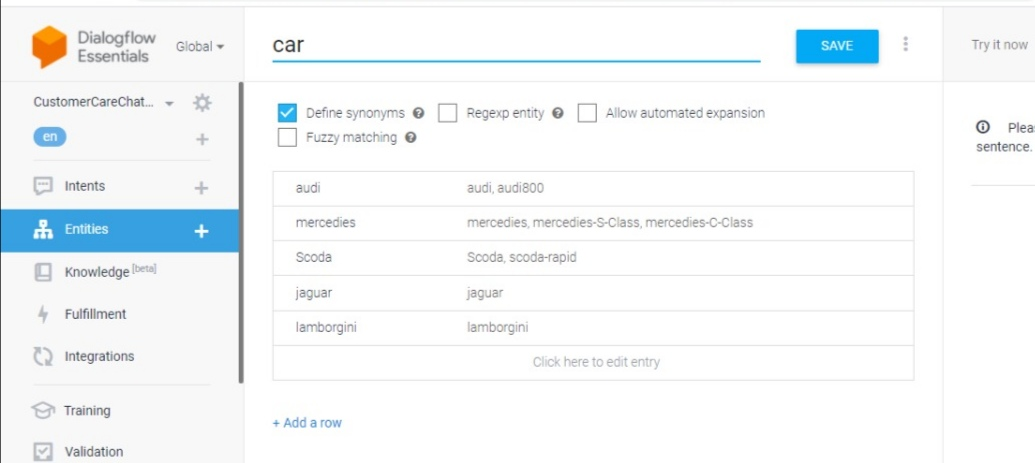1035x463 pixels.
Task: Select the Scoda reference value cell
Action: click(x=314, y=257)
